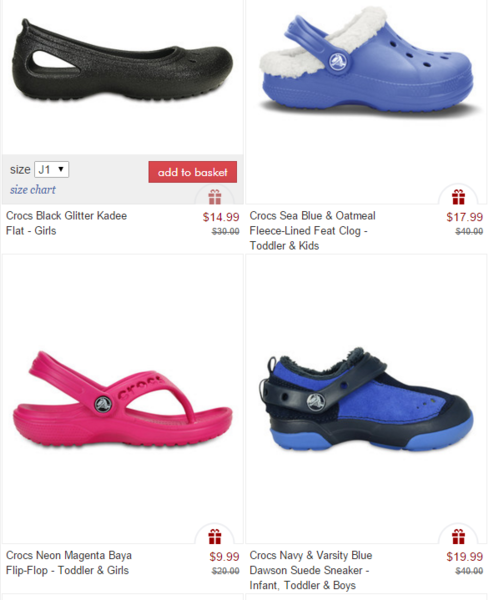View the navy suede sneaker image
This screenshot has height=600, width=489.
(365, 398)
